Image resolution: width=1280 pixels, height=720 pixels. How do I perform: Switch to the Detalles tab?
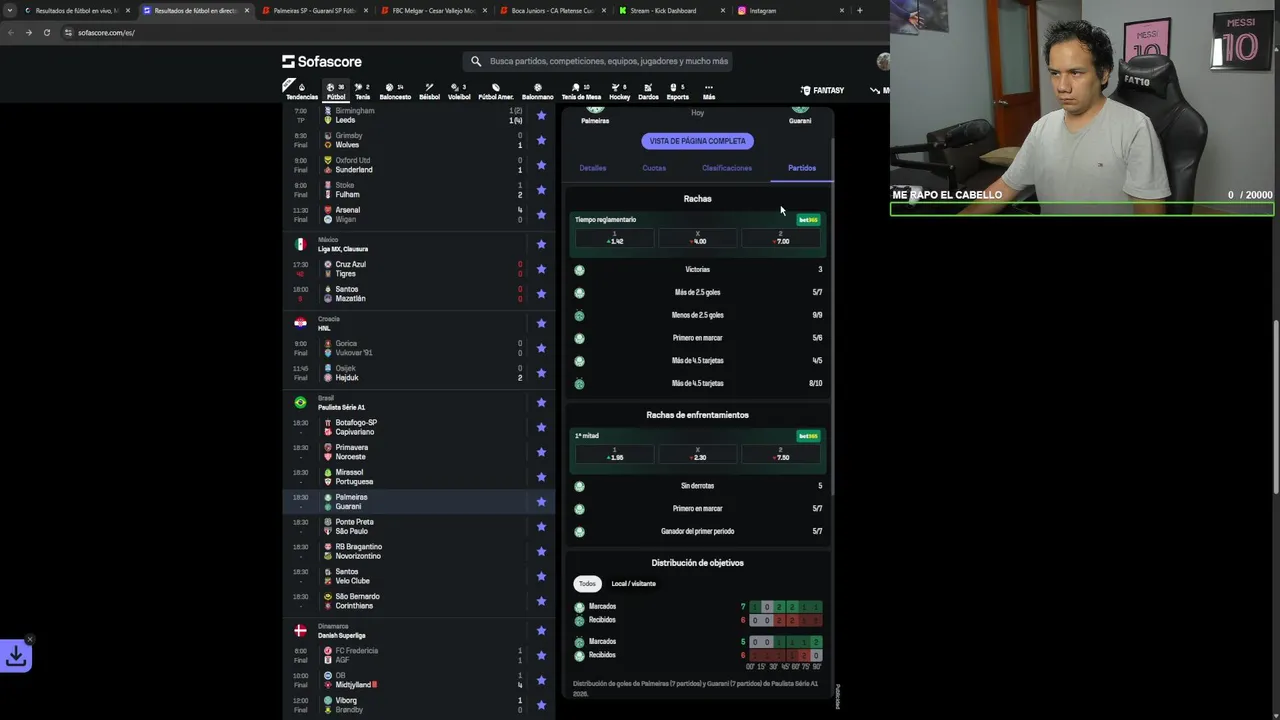593,168
